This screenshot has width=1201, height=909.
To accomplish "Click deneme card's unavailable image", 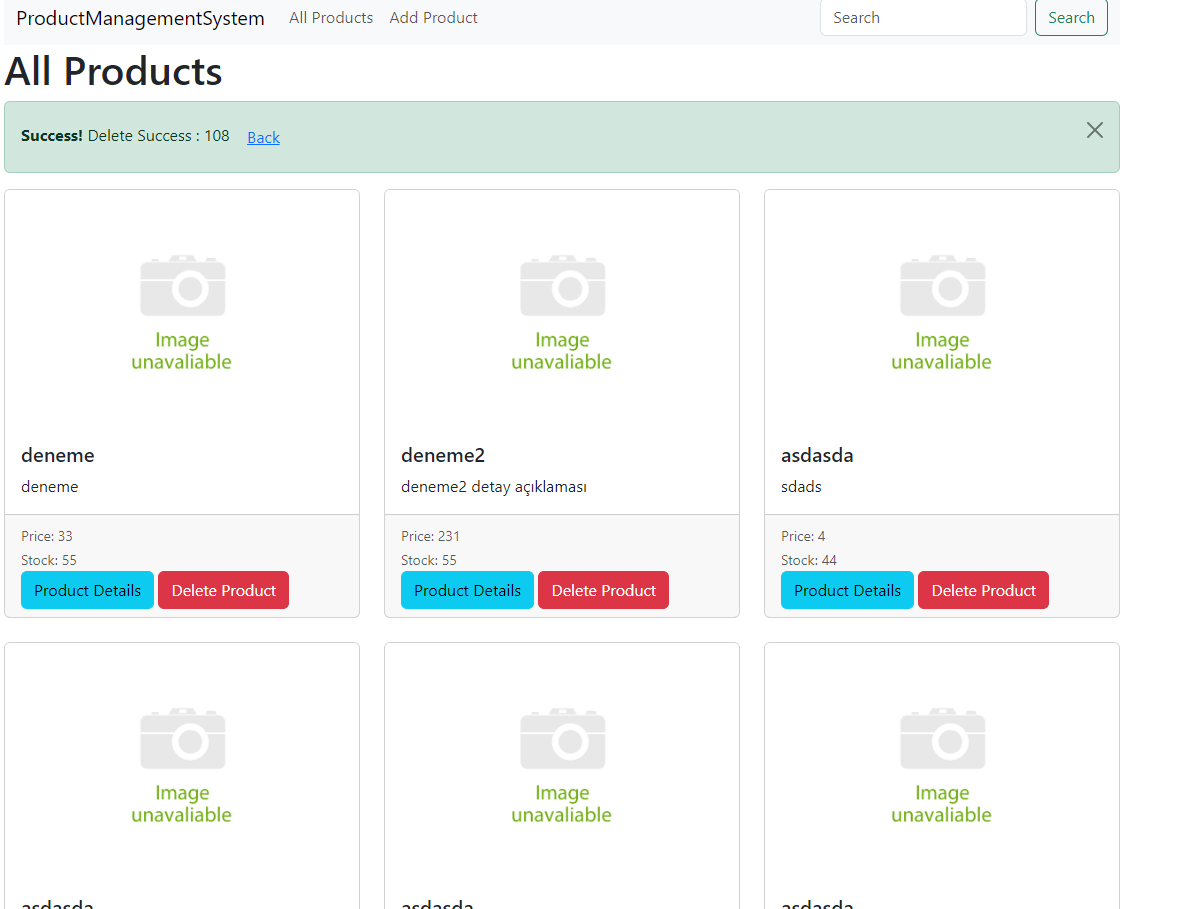I will 182,313.
